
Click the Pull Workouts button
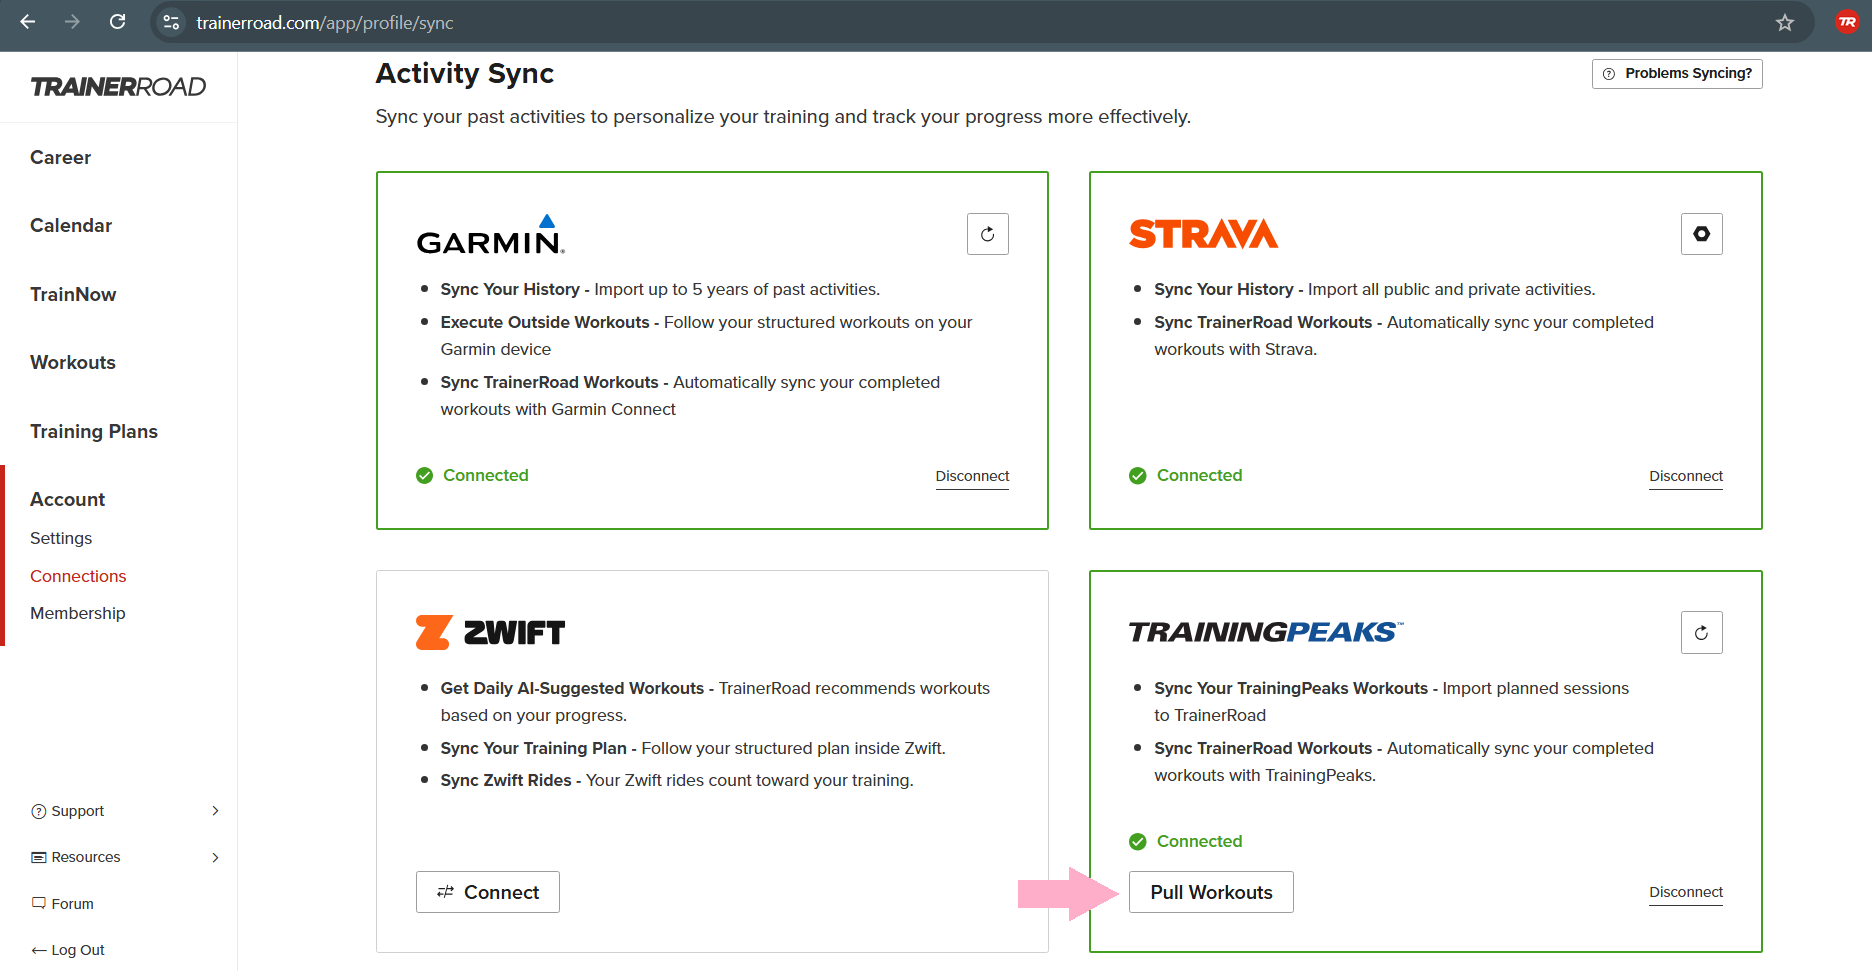point(1211,892)
